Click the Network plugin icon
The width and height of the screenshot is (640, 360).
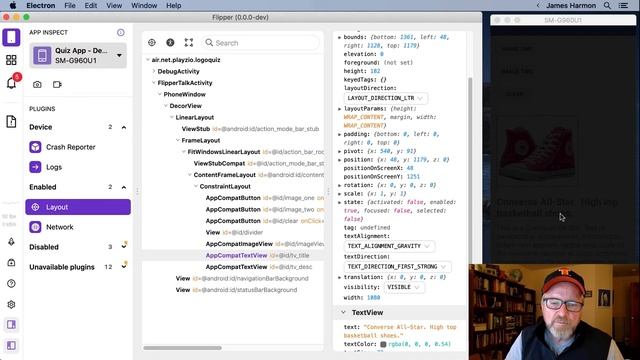point(35,227)
